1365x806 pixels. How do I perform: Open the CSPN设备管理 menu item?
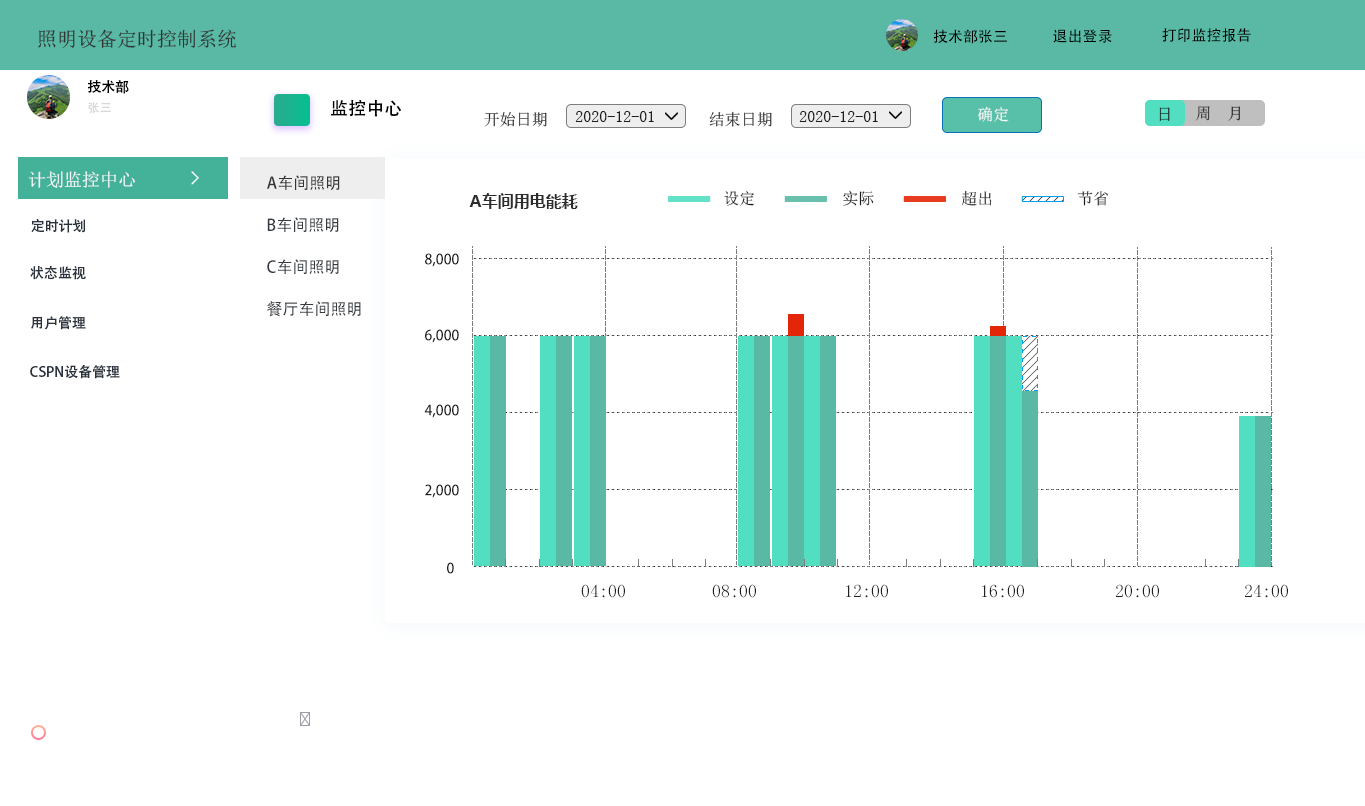[75, 372]
